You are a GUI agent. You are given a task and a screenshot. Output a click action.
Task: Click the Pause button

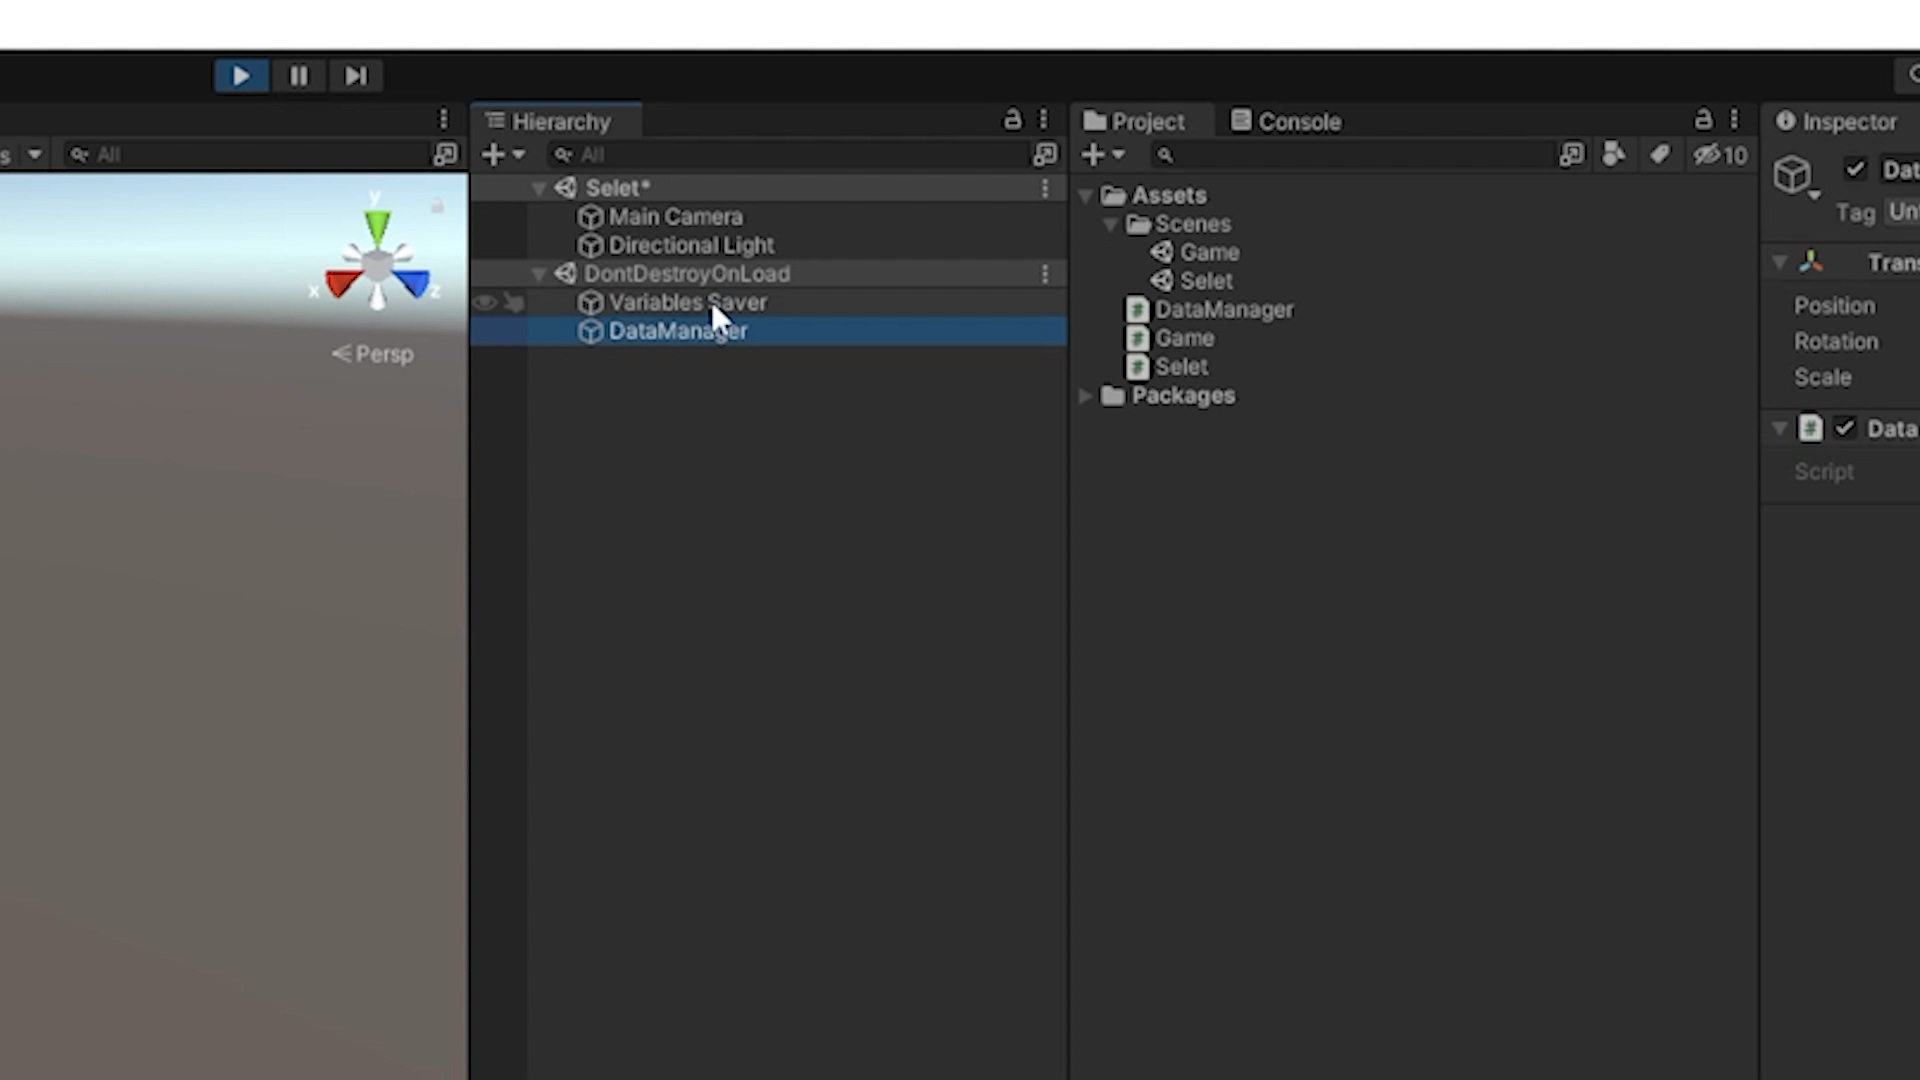pyautogui.click(x=298, y=76)
